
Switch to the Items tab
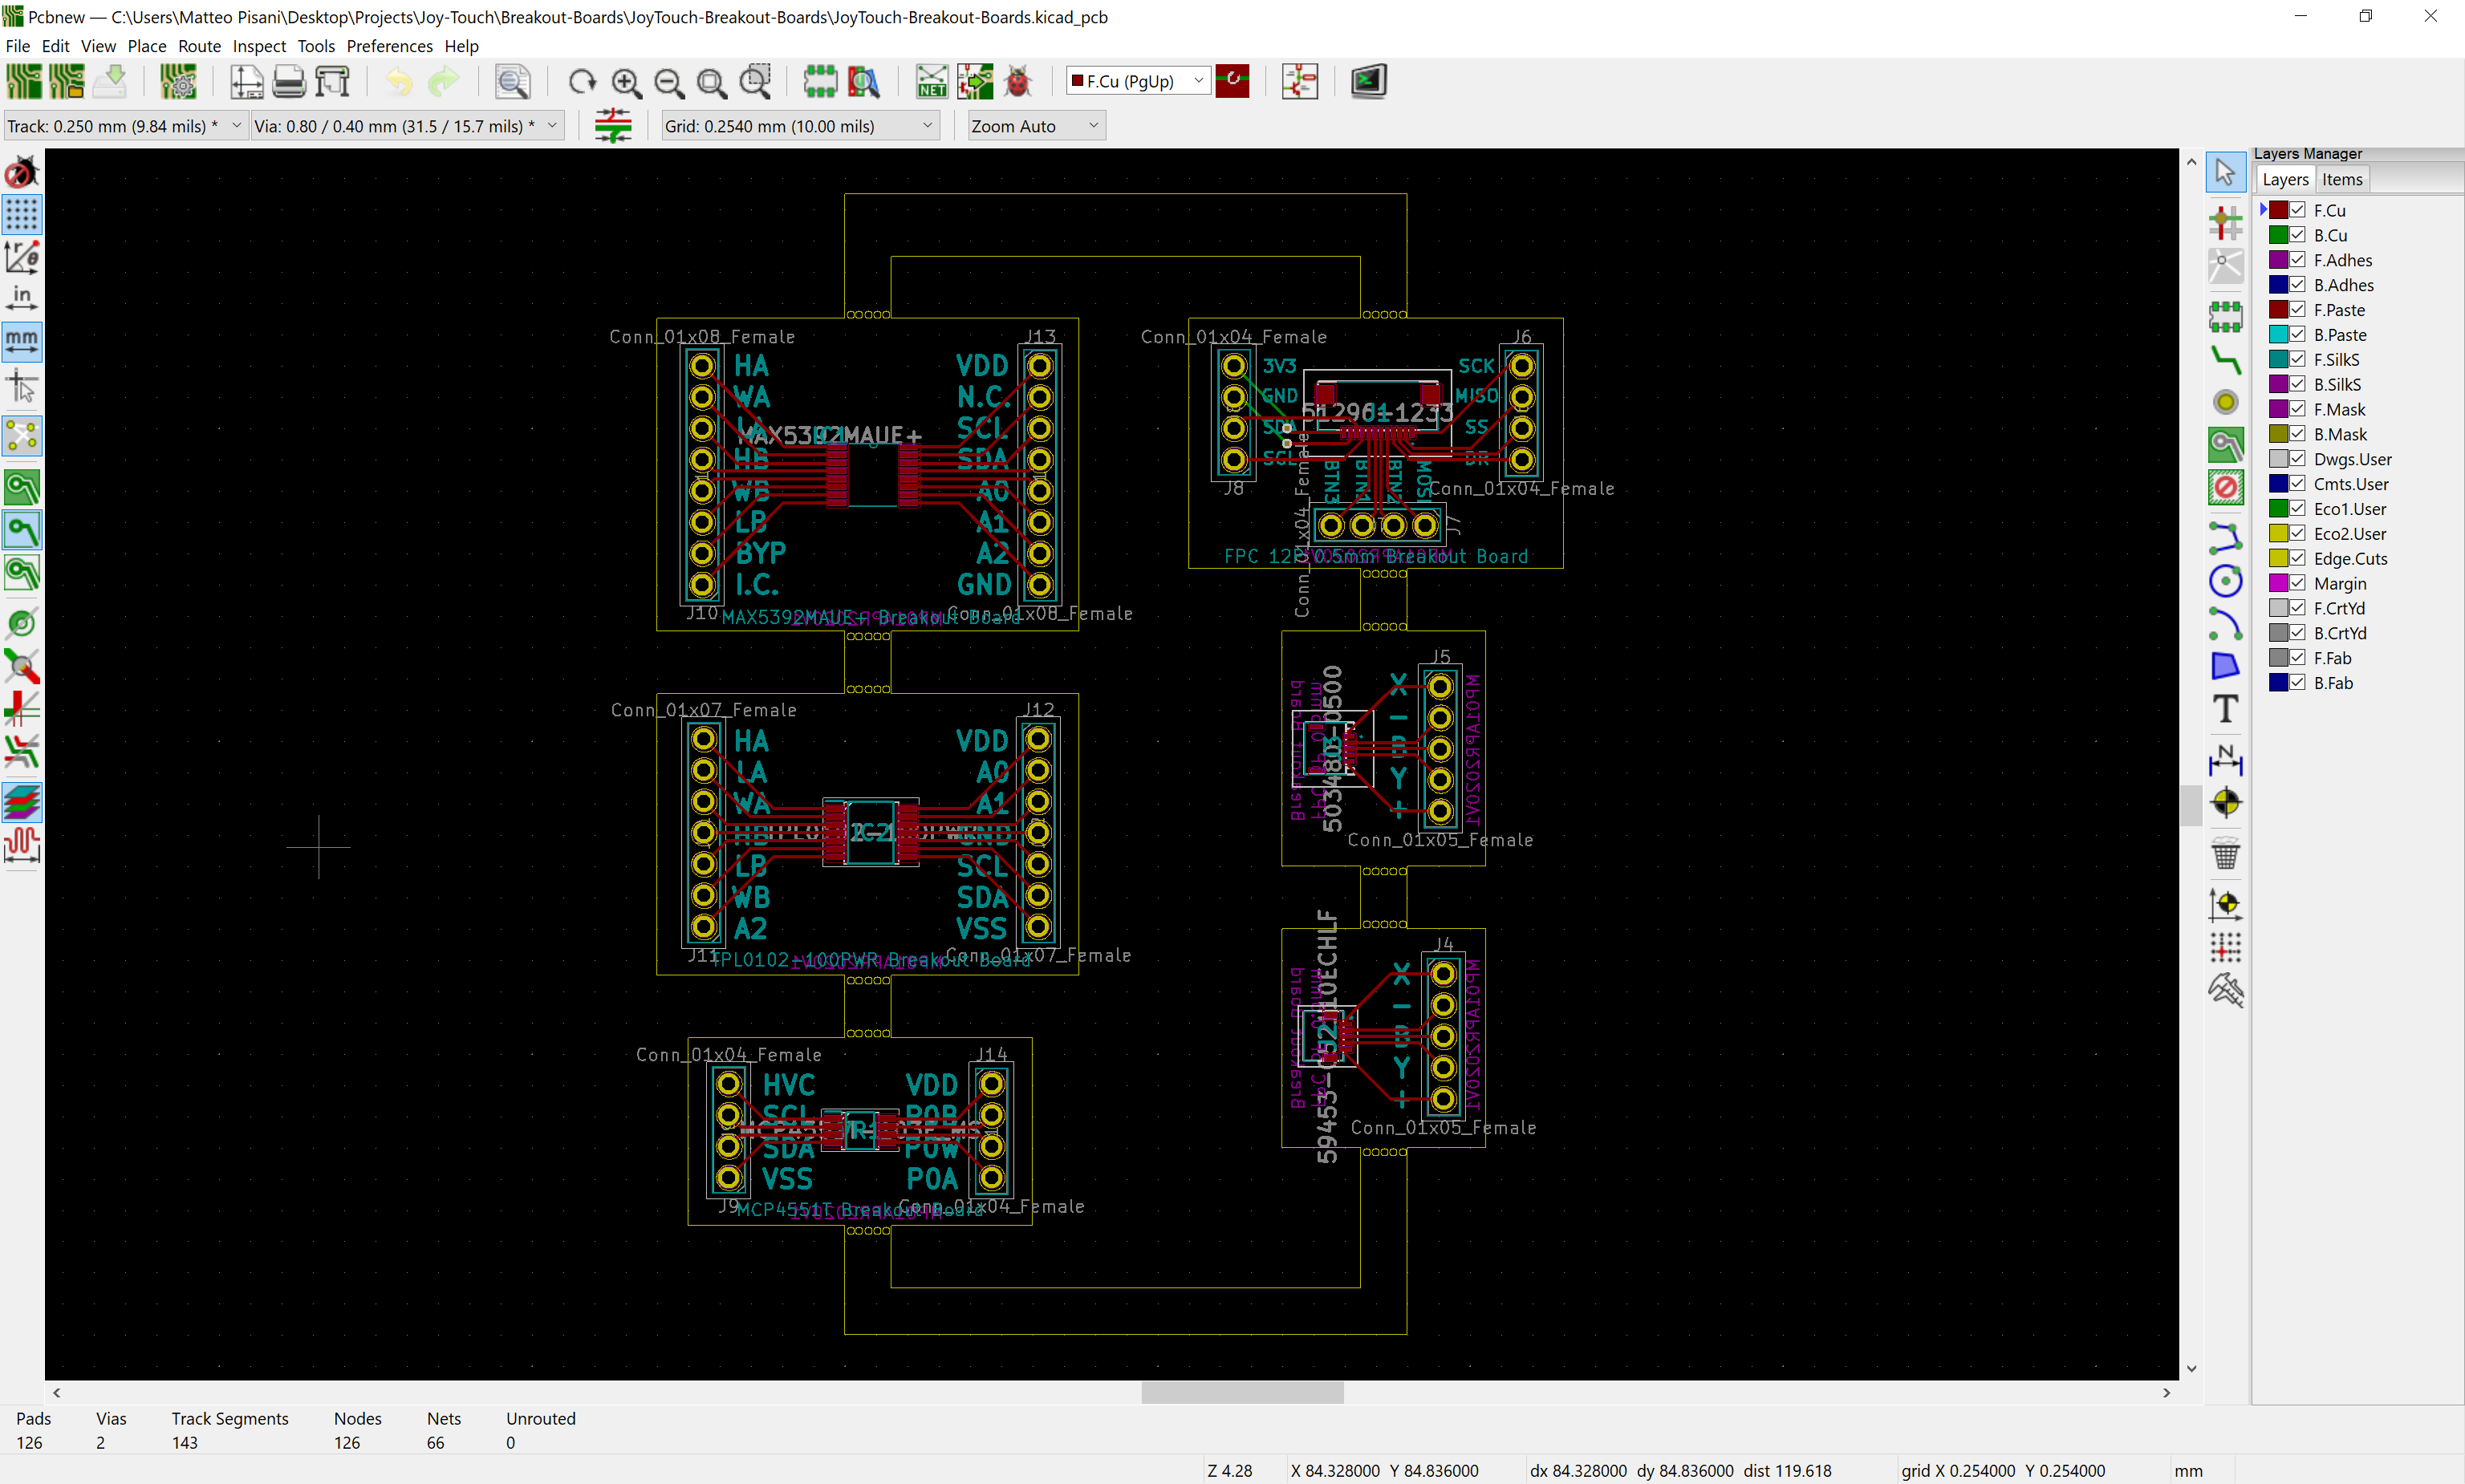pos(2342,180)
